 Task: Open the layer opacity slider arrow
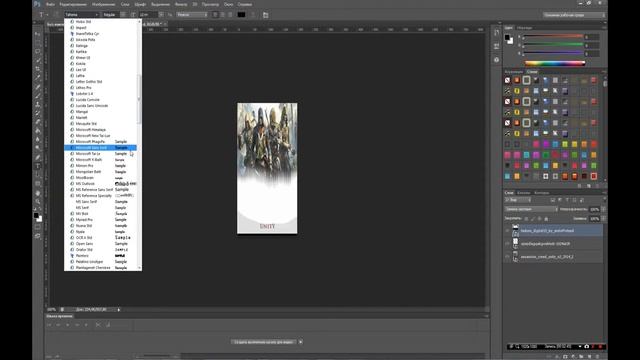pos(603,209)
